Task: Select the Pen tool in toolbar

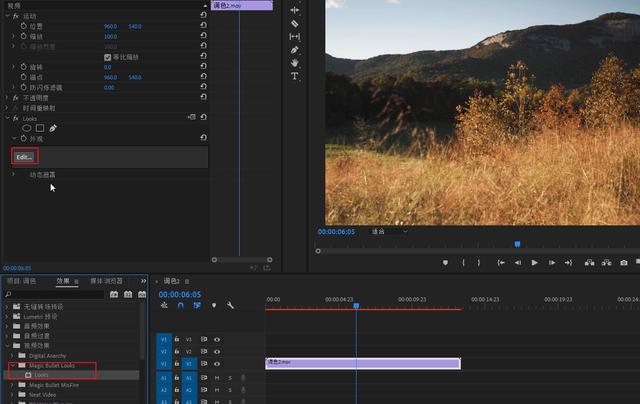Action: [295, 50]
